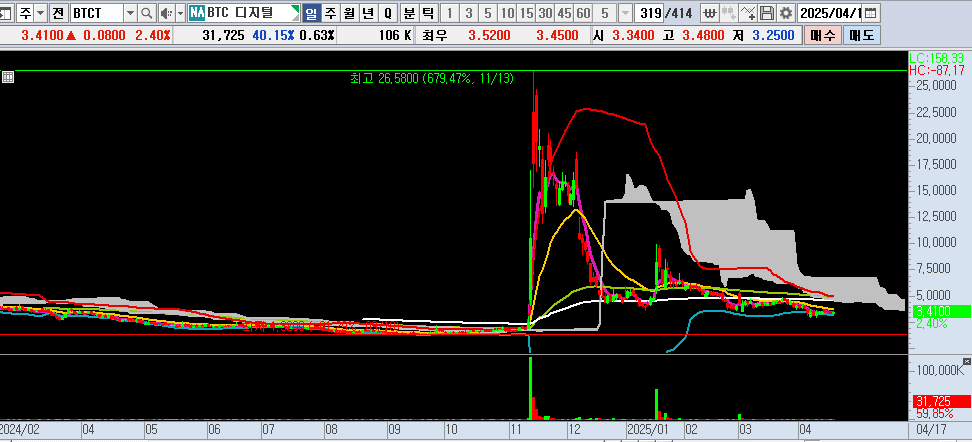Open the BTCT ticker dropdown arrow

(x=130, y=12)
